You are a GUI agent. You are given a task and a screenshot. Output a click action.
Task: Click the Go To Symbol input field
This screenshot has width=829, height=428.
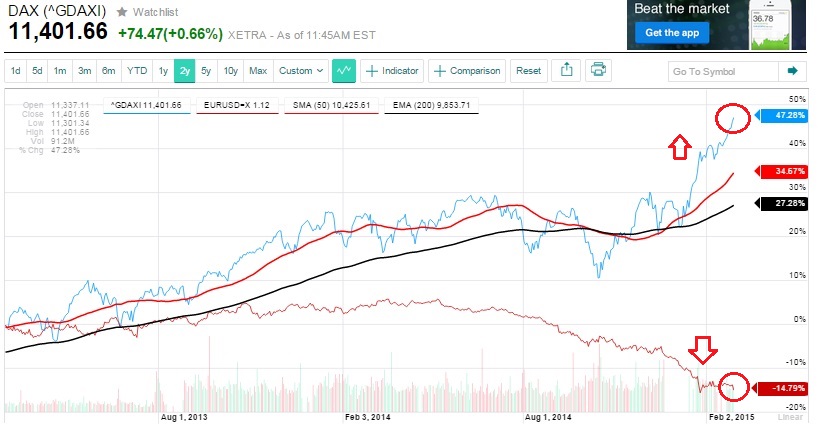pyautogui.click(x=722, y=71)
